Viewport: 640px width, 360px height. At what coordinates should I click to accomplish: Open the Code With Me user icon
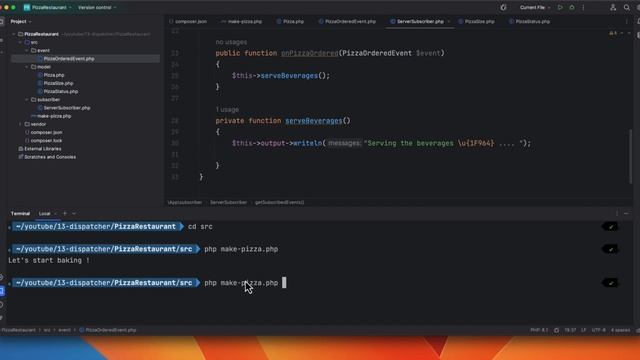pos(613,7)
